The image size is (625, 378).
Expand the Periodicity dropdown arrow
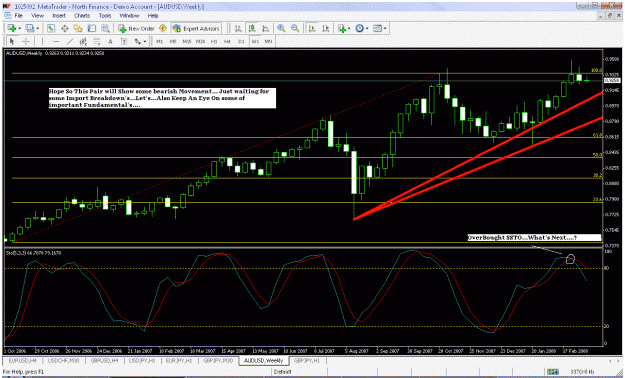pyautogui.click(x=367, y=28)
